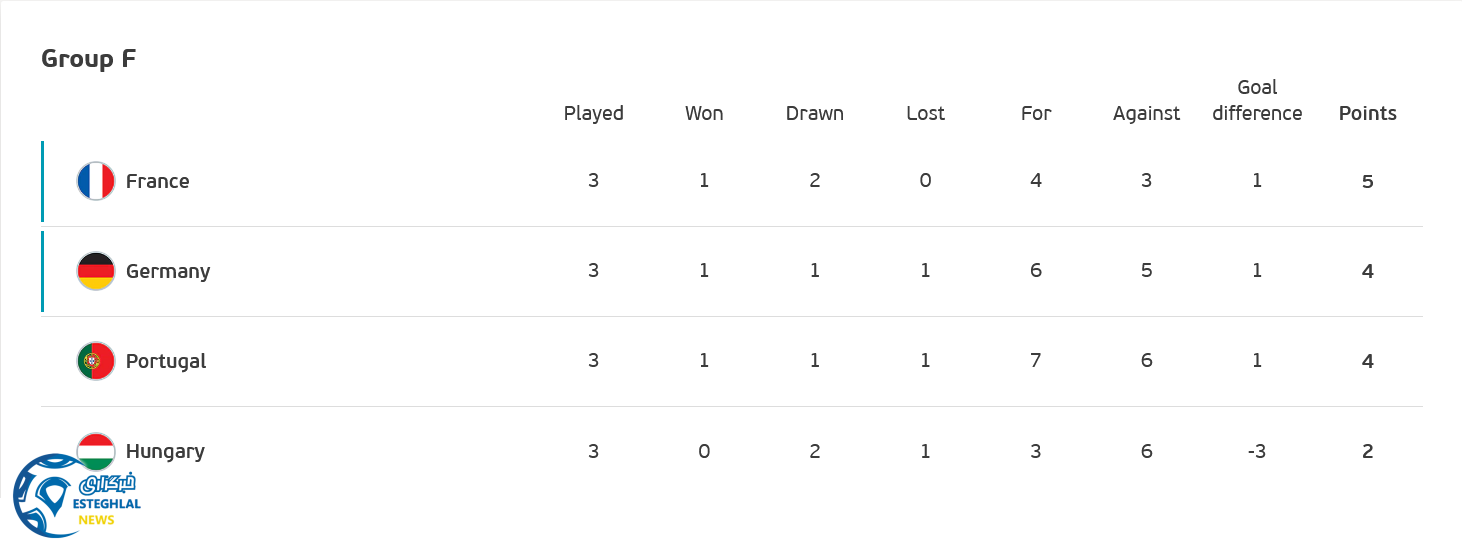1462x560 pixels.
Task: Open the France team link
Action: (x=157, y=181)
